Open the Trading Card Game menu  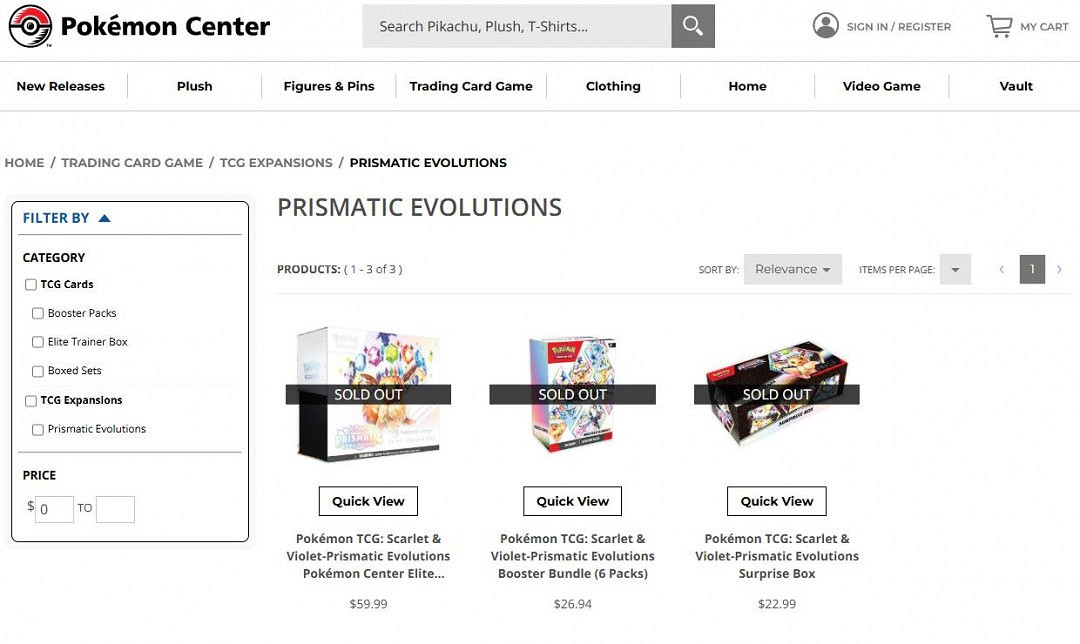pos(471,86)
